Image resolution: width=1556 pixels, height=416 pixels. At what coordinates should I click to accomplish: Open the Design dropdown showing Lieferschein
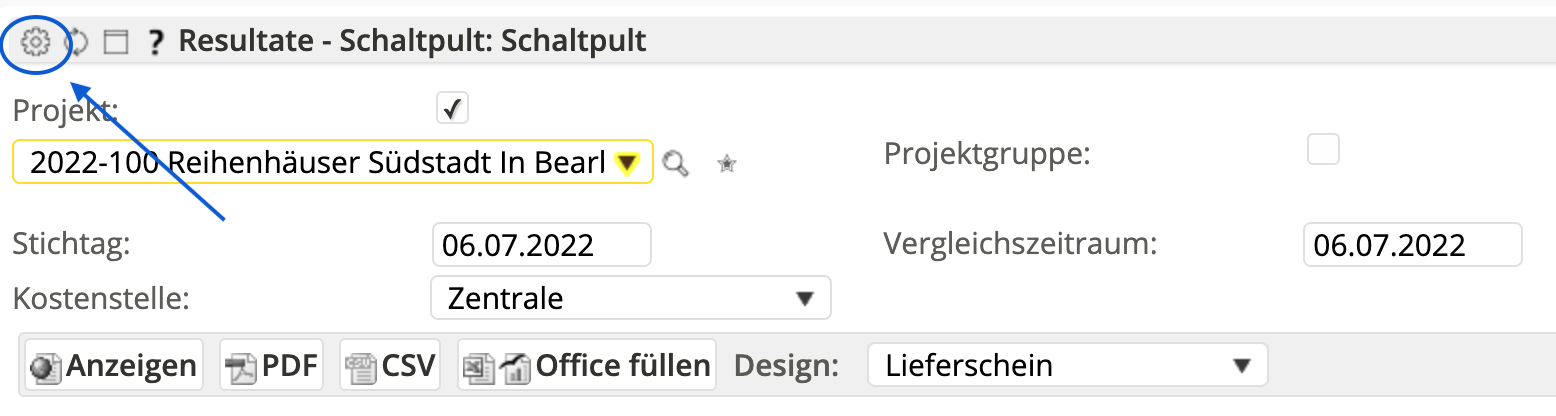(x=1067, y=365)
